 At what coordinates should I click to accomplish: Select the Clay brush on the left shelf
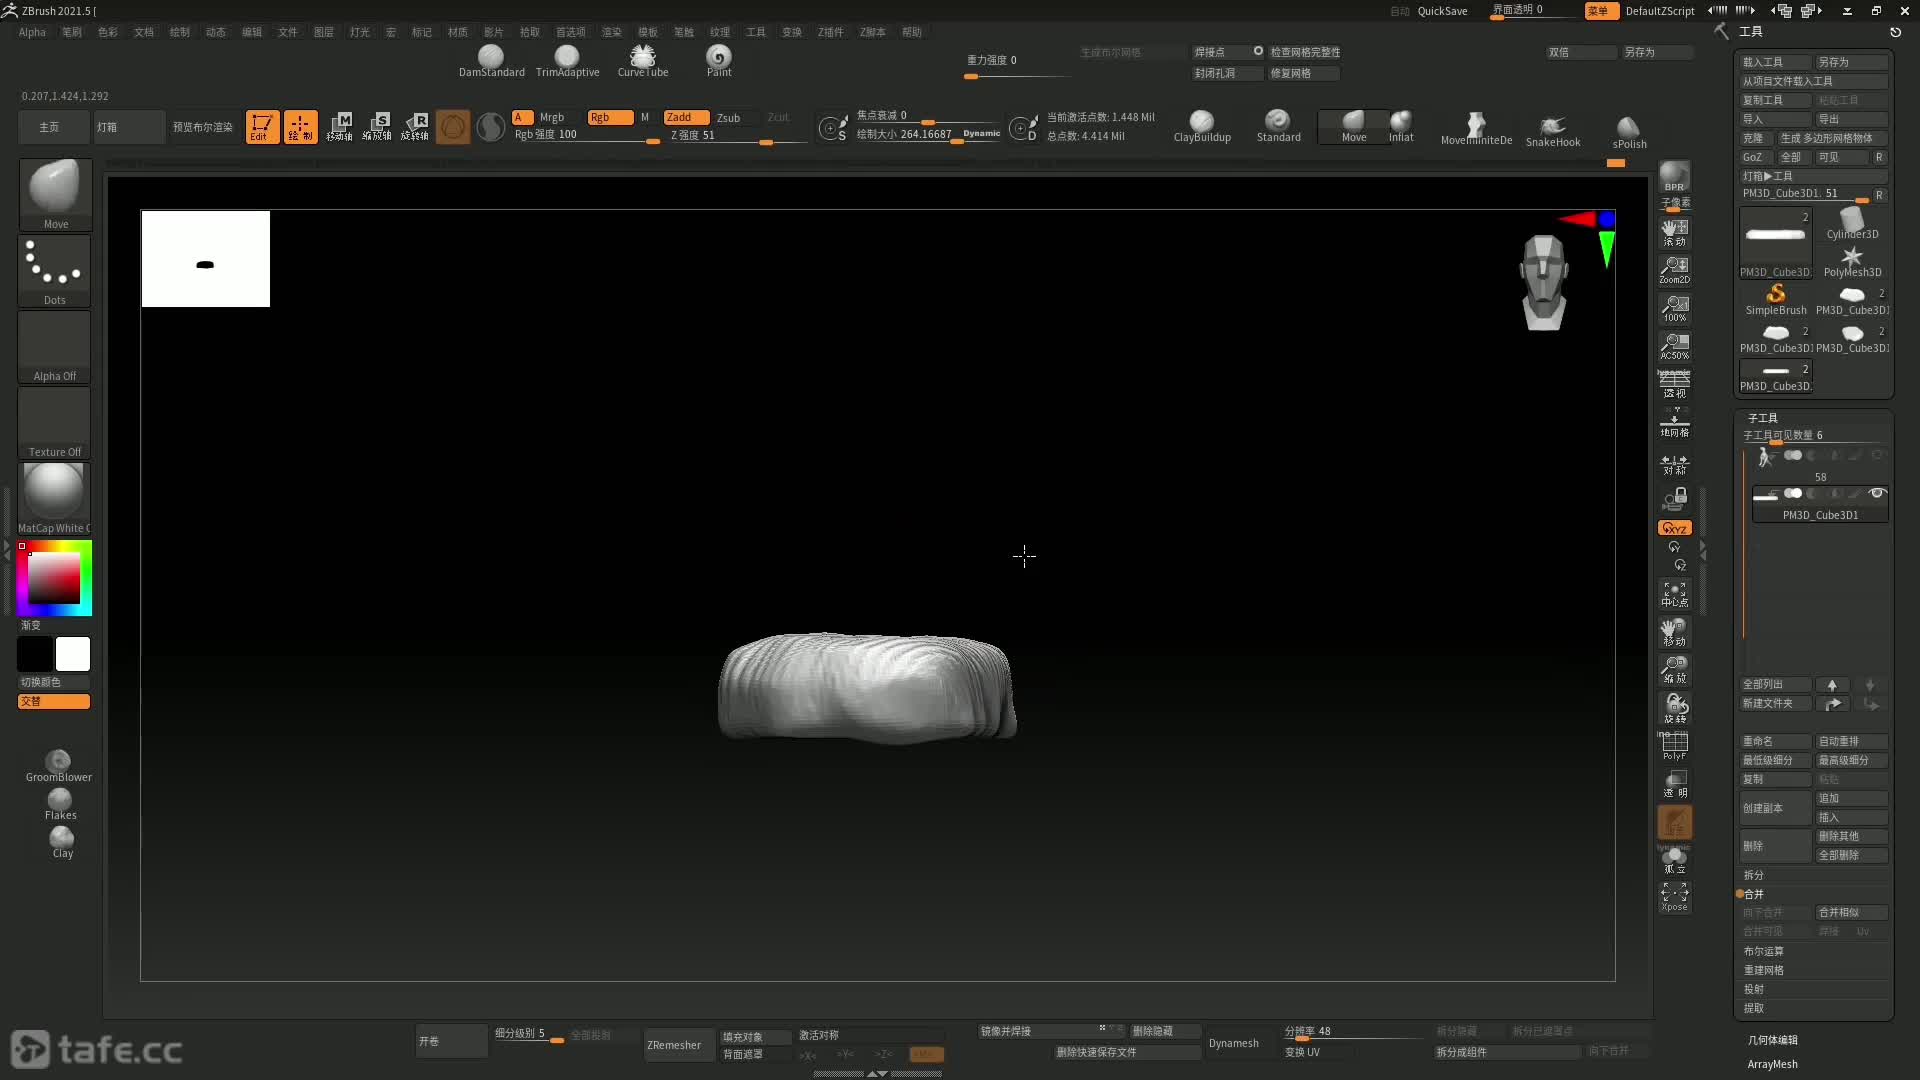(62, 842)
